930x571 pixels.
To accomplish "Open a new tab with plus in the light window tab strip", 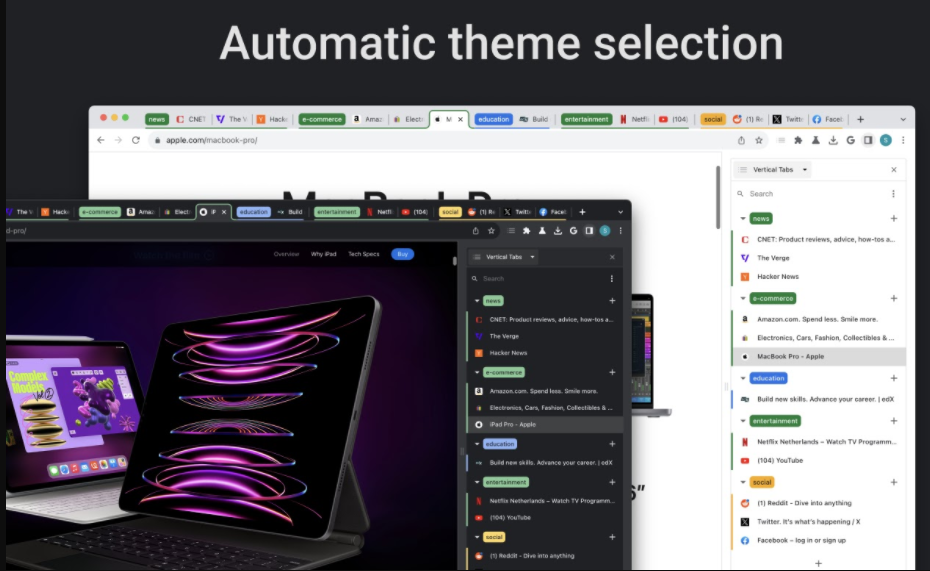I will (860, 119).
